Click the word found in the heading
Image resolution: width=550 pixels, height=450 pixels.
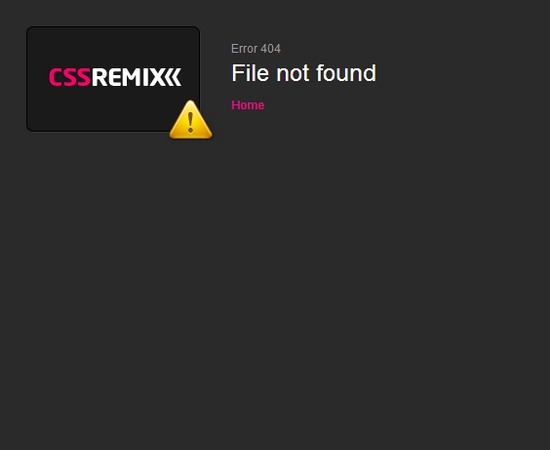346,73
